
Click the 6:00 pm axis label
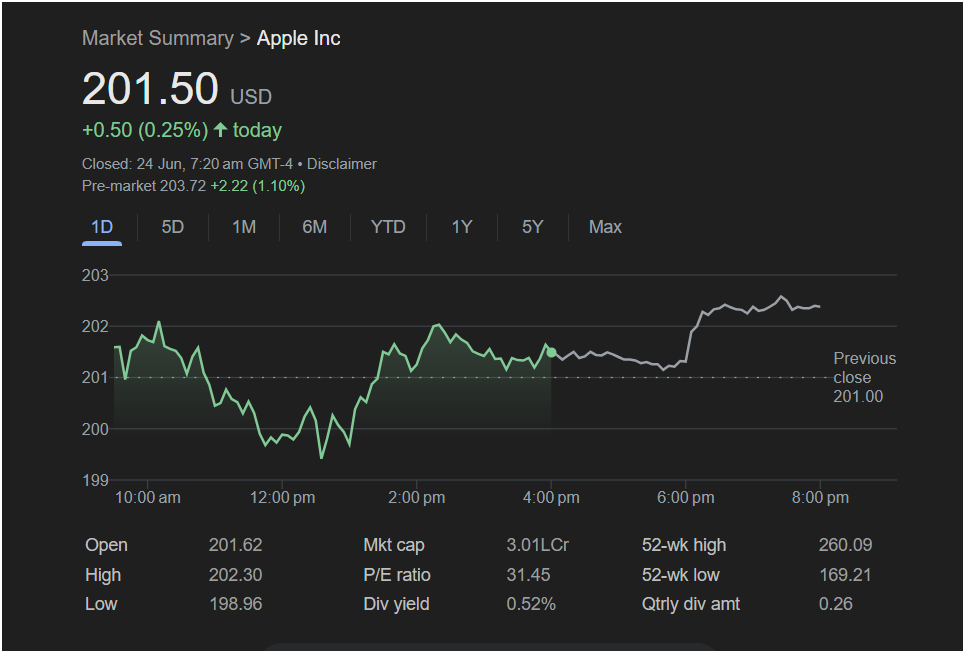coord(686,497)
